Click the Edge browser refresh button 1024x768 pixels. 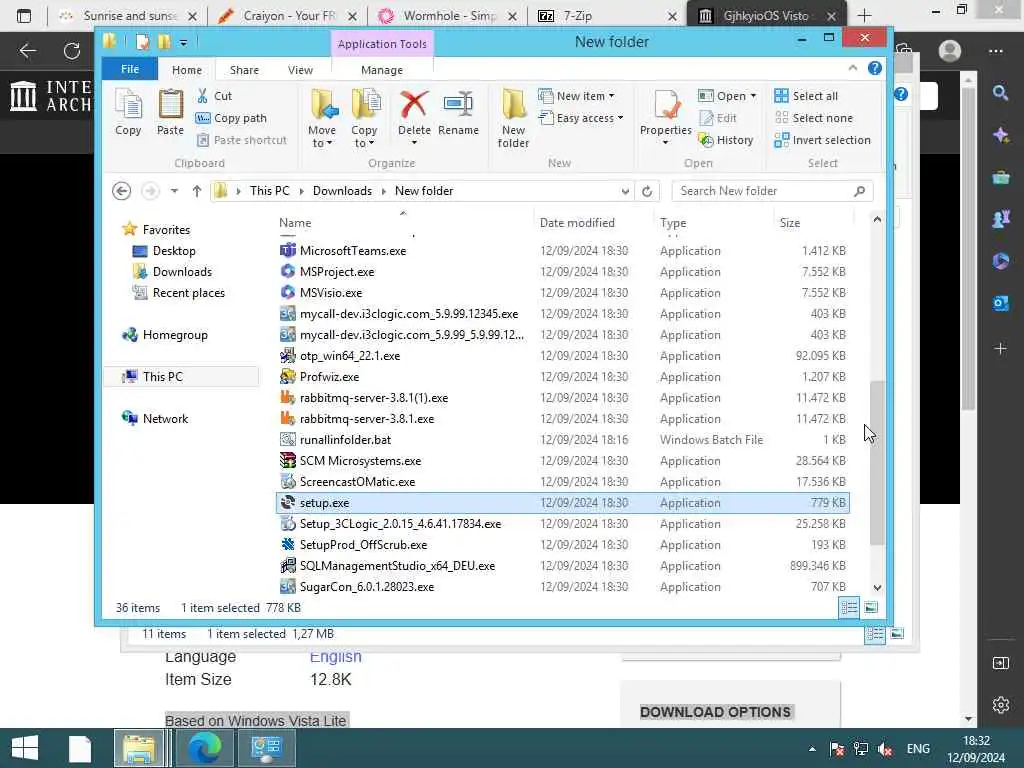click(72, 51)
